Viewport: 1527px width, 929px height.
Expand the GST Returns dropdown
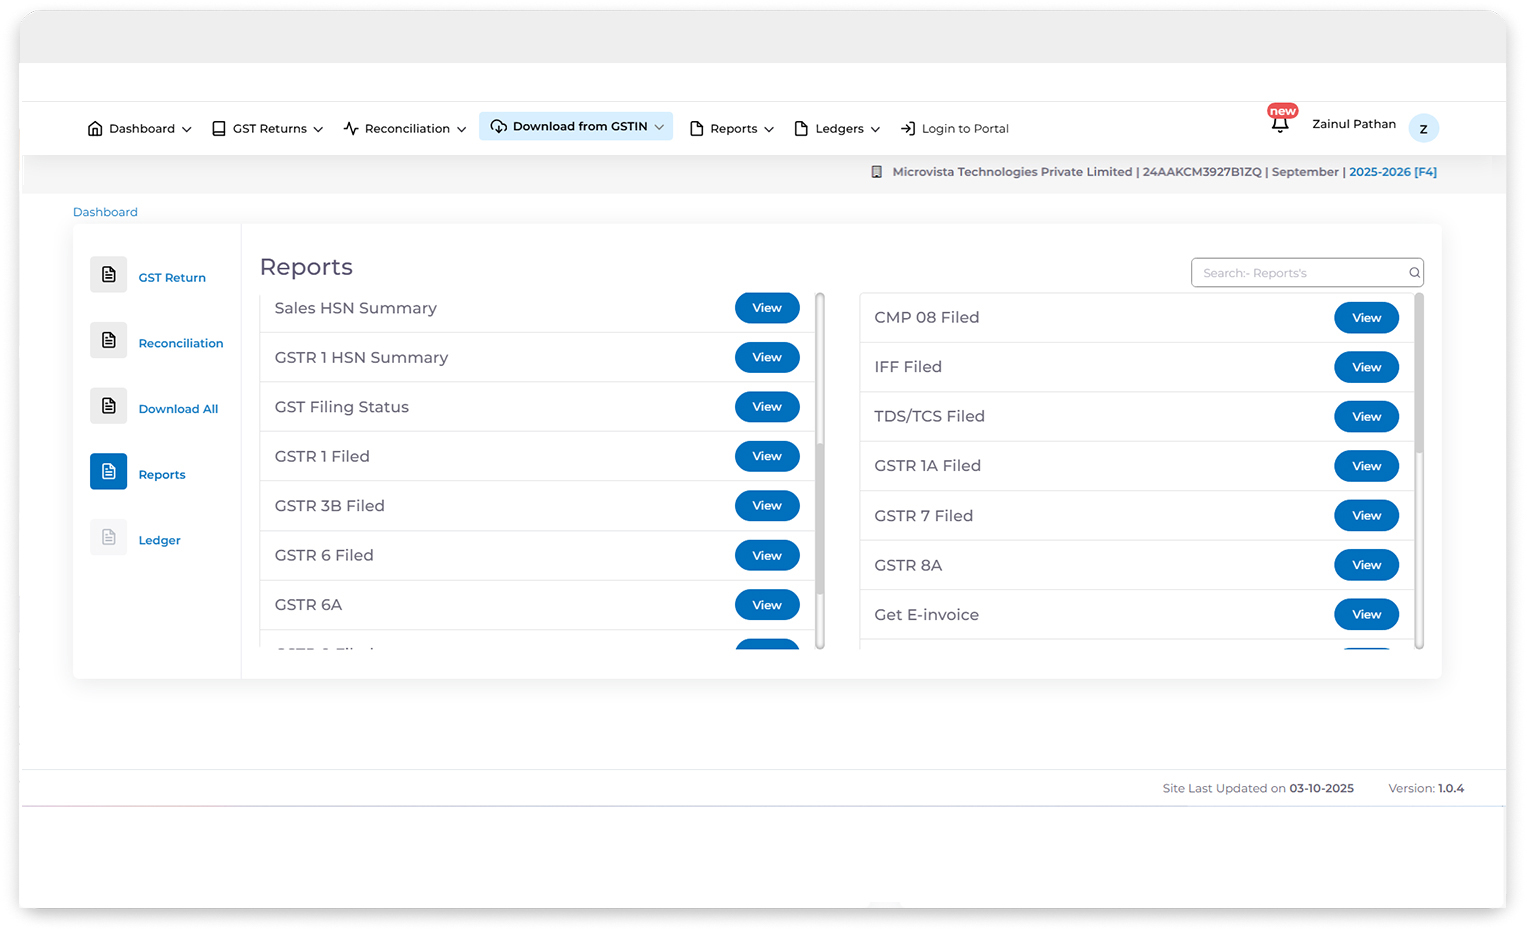267,129
